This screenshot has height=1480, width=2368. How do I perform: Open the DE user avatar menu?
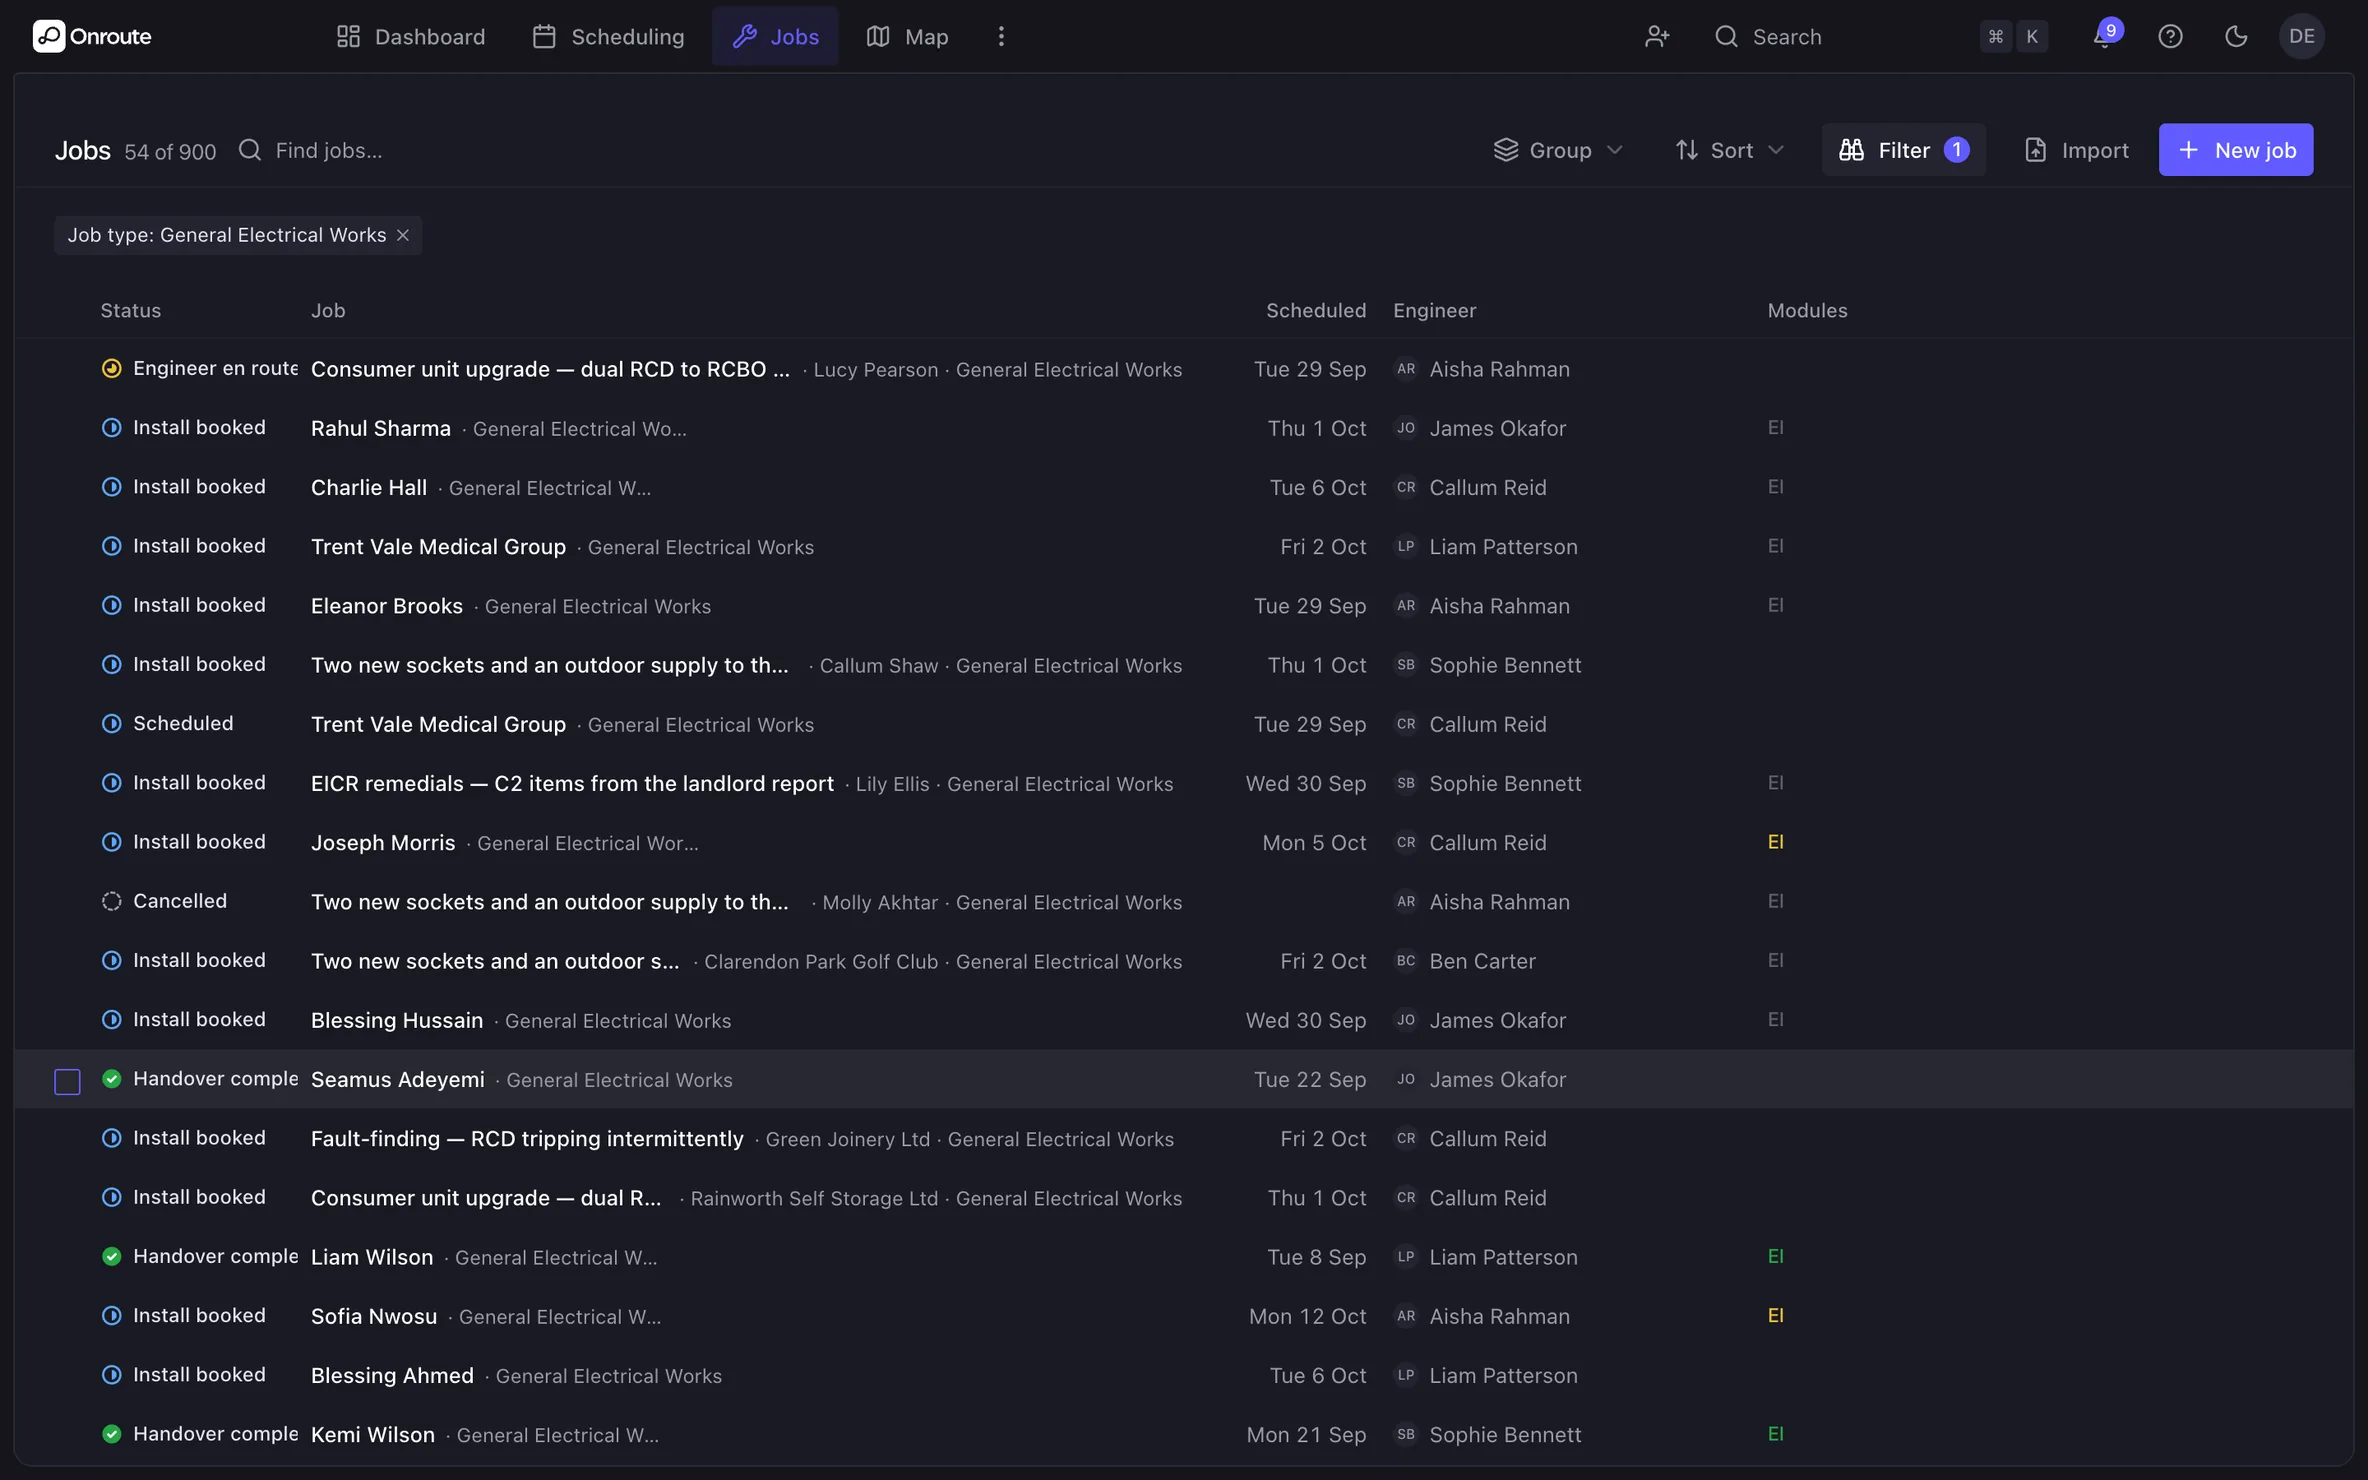click(2301, 36)
